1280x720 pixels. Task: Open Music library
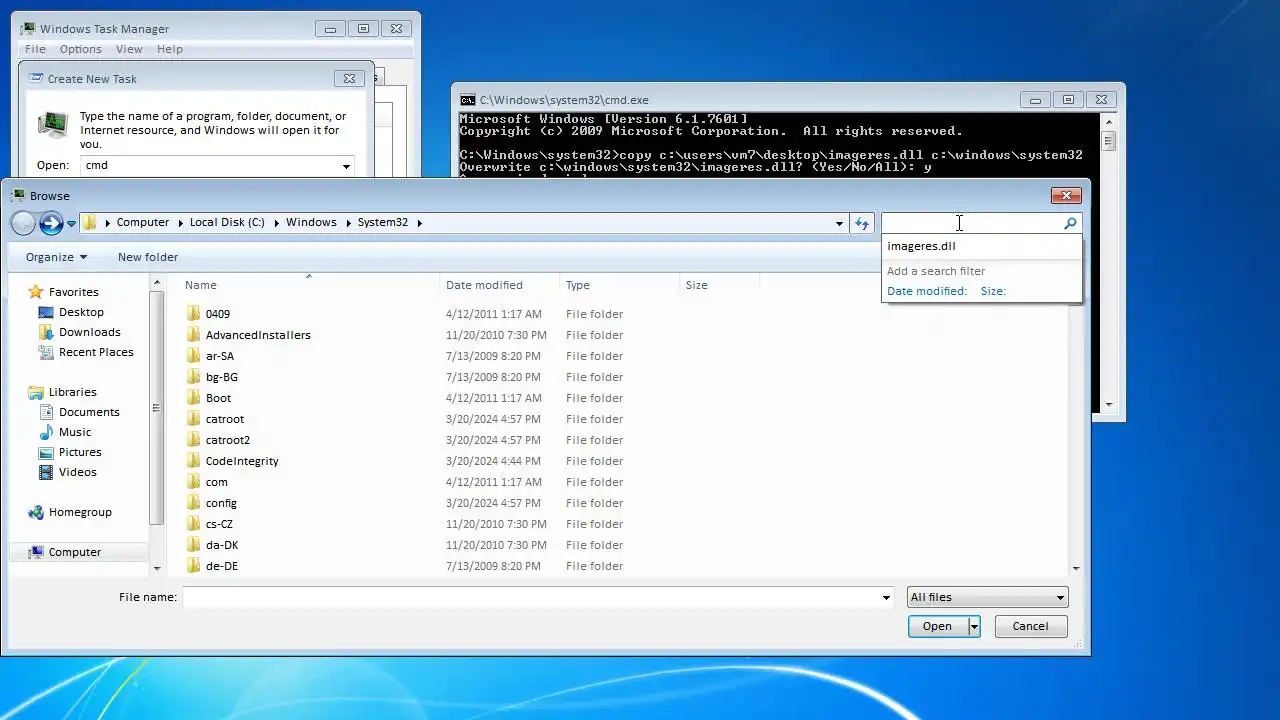75,432
